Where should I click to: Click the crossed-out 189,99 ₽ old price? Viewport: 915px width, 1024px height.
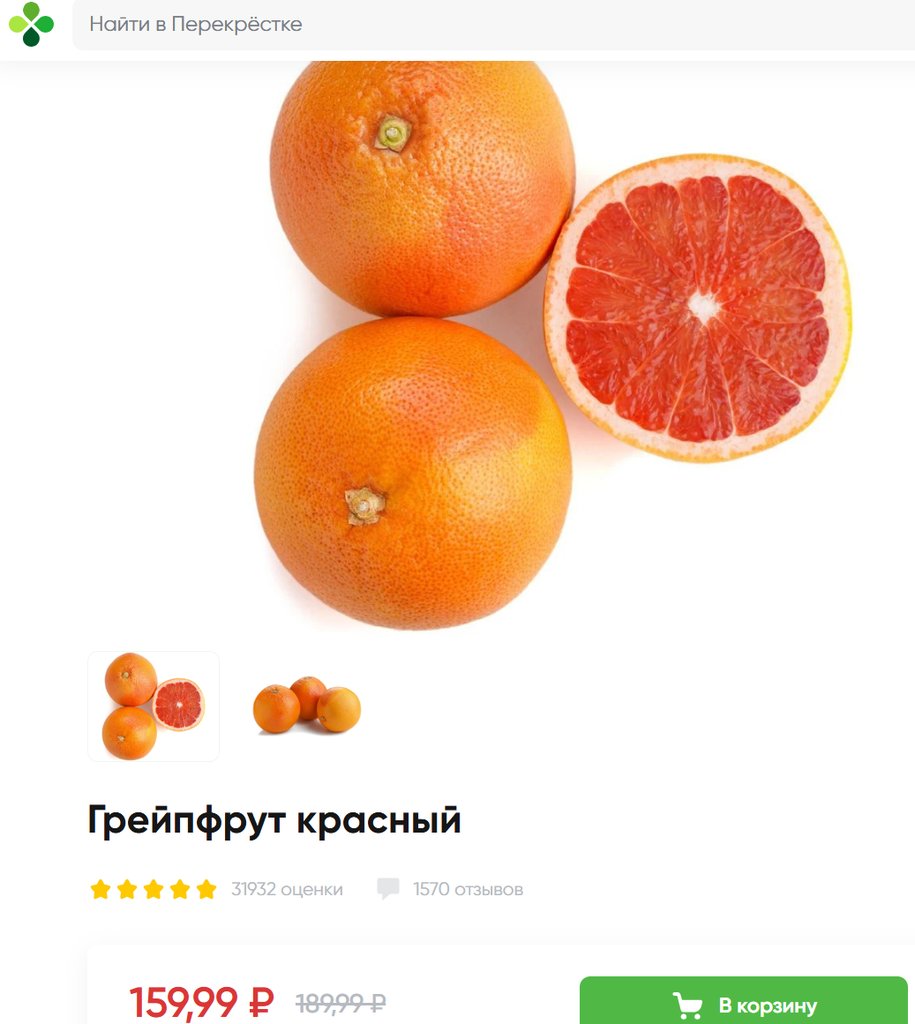pyautogui.click(x=340, y=1001)
